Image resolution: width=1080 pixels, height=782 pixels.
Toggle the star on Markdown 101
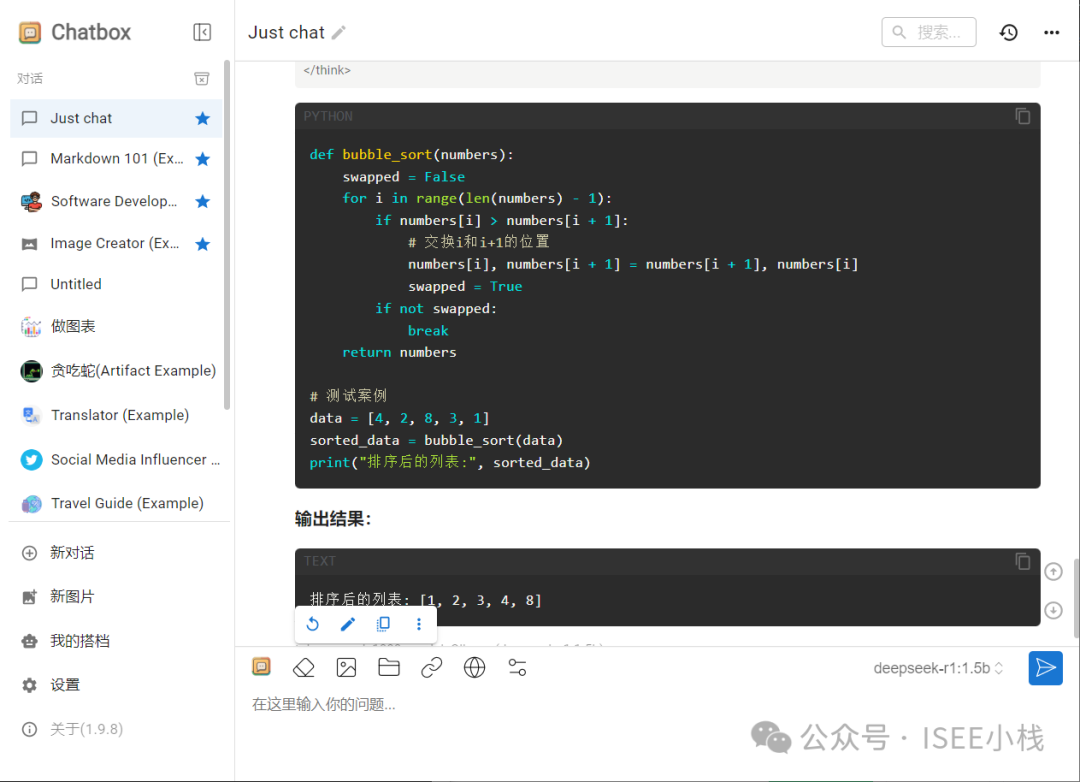[x=202, y=159]
